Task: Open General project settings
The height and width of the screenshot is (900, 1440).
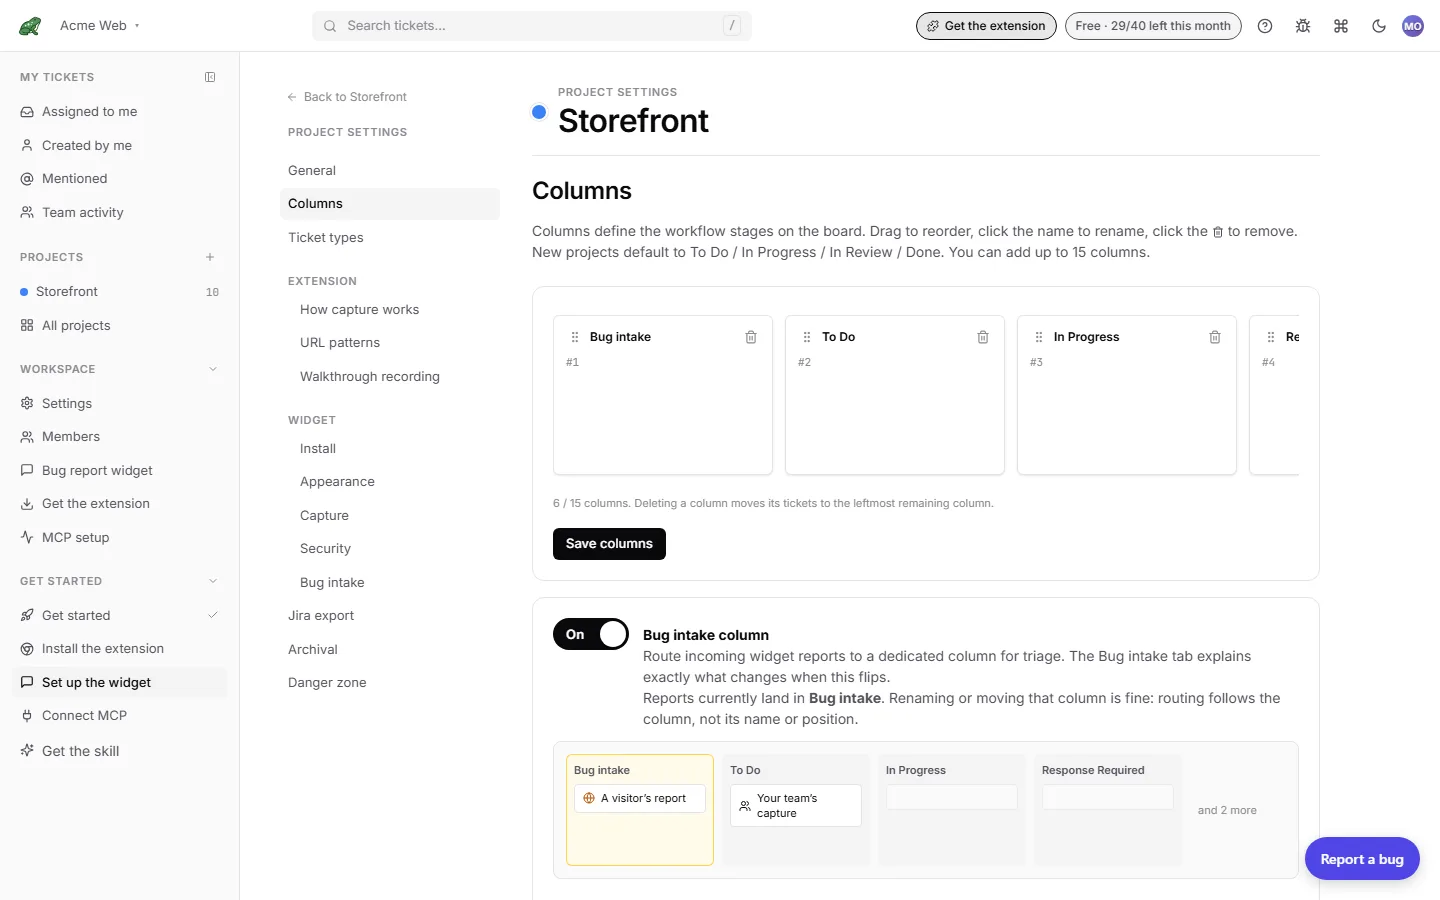Action: coord(390,171)
